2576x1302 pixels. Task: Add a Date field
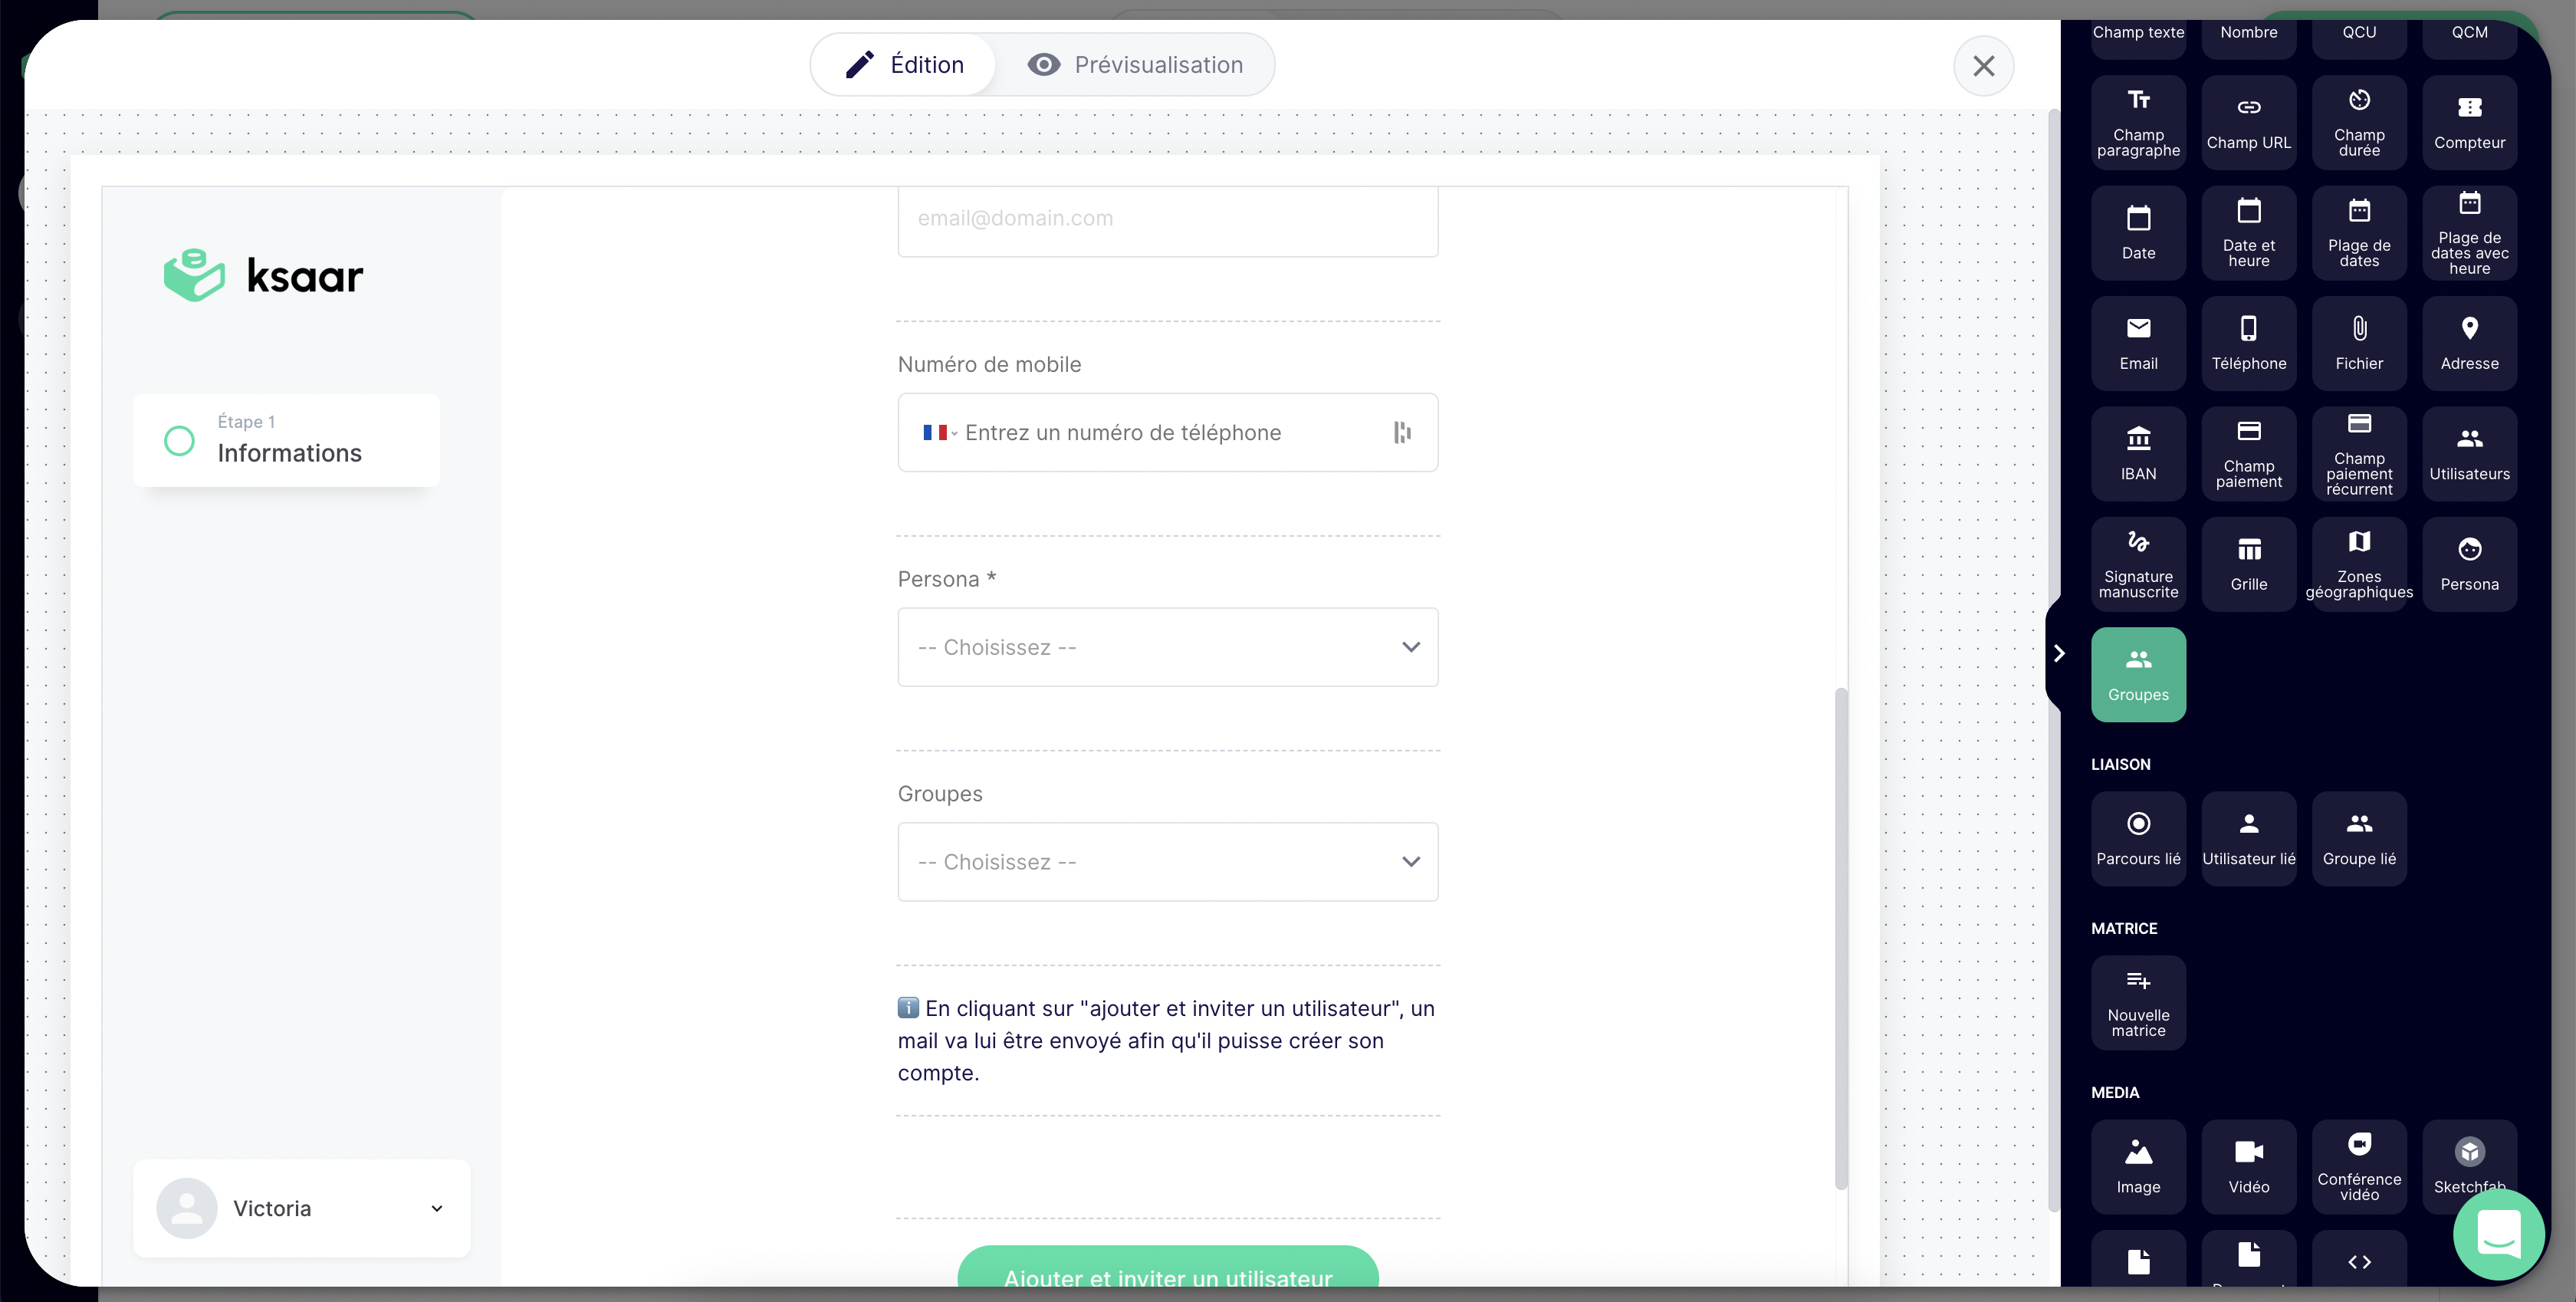click(2138, 233)
